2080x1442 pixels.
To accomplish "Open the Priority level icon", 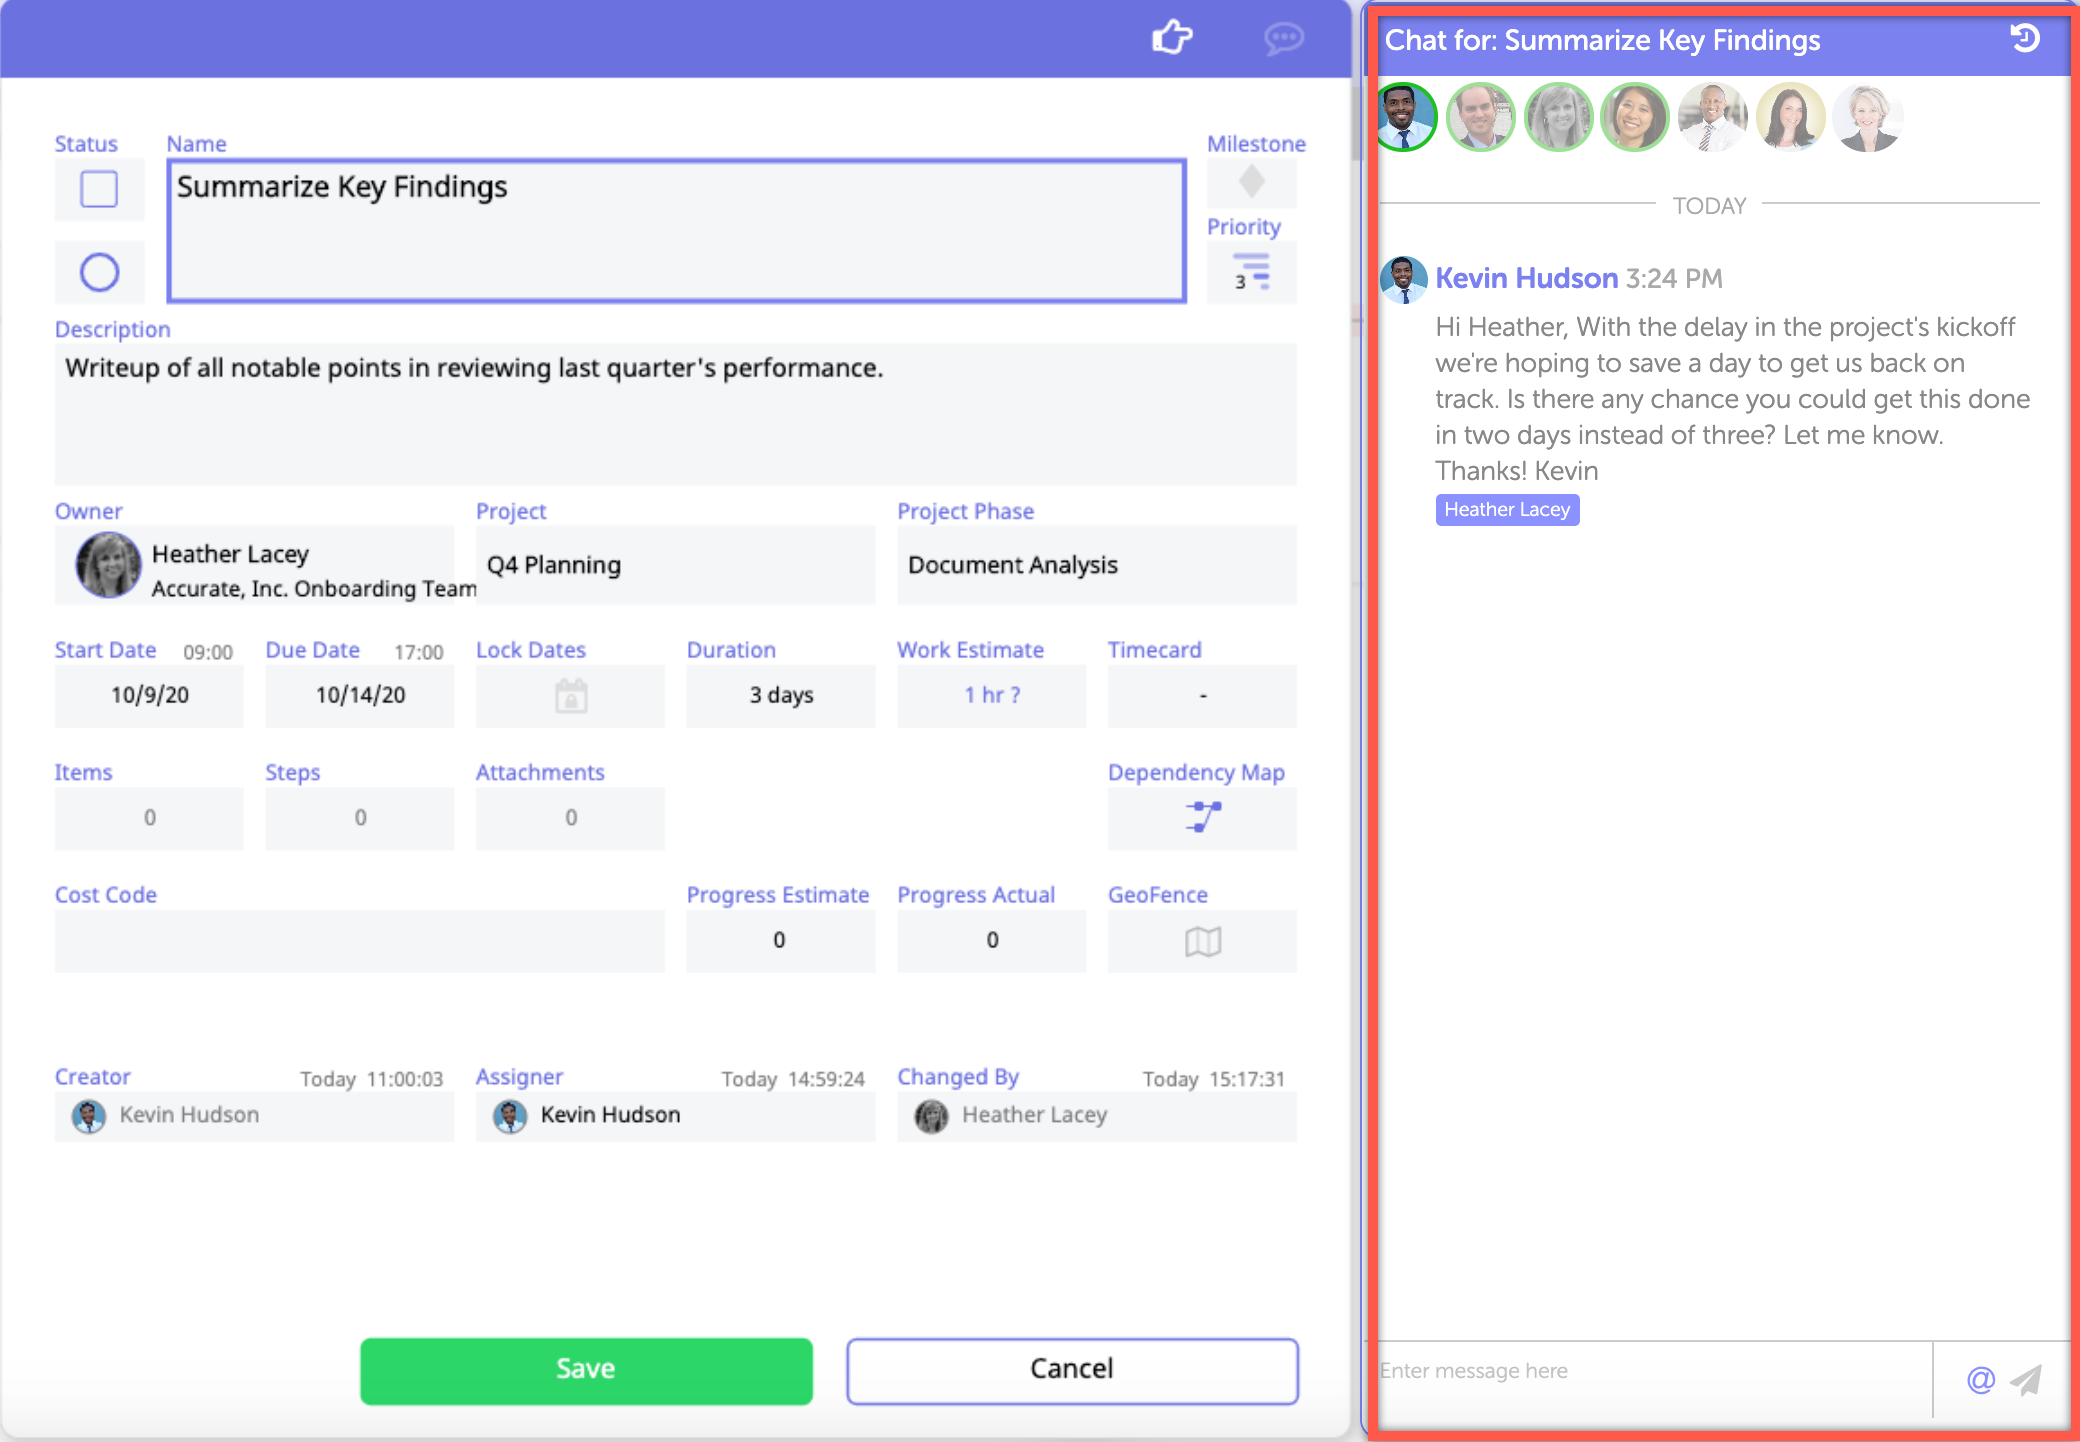I will click(x=1251, y=272).
